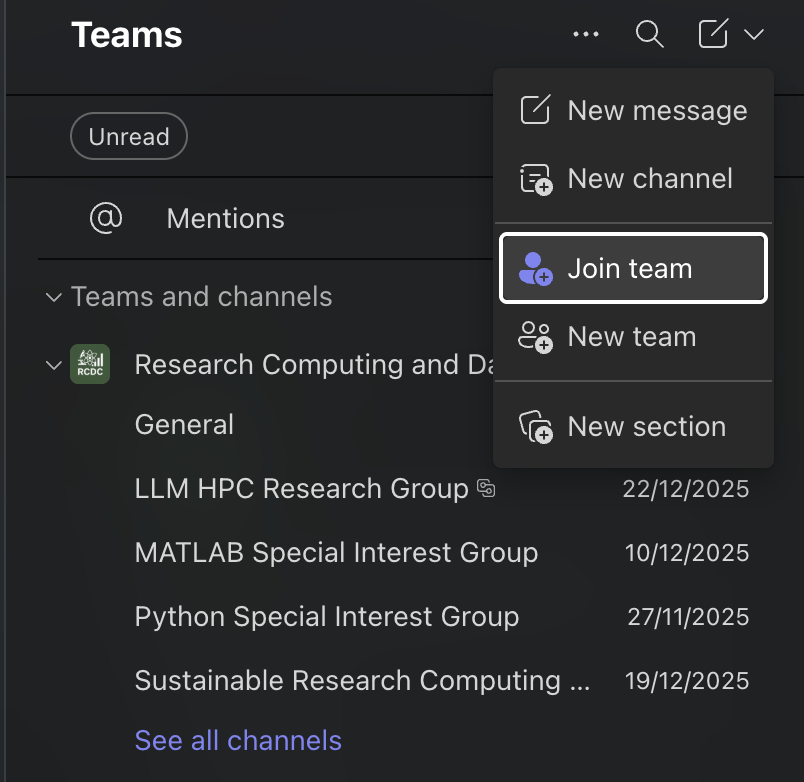Open the General channel

[x=184, y=425]
